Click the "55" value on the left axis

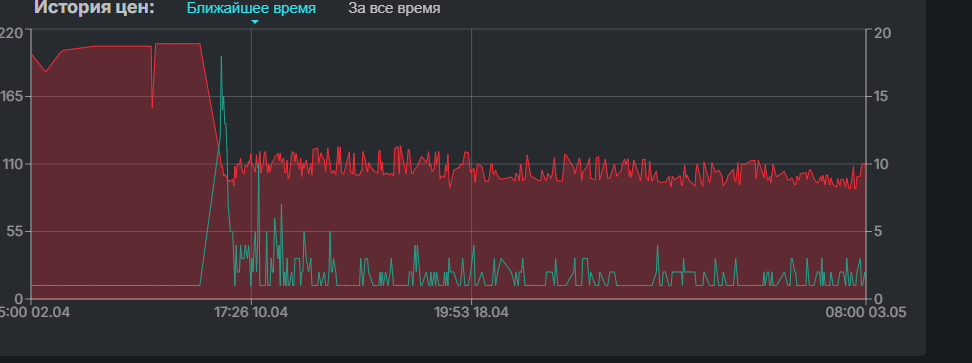coord(15,232)
